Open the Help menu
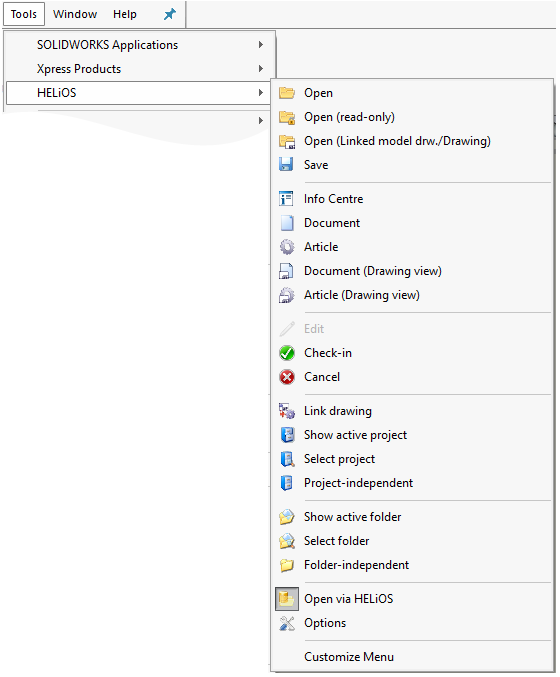 point(125,14)
